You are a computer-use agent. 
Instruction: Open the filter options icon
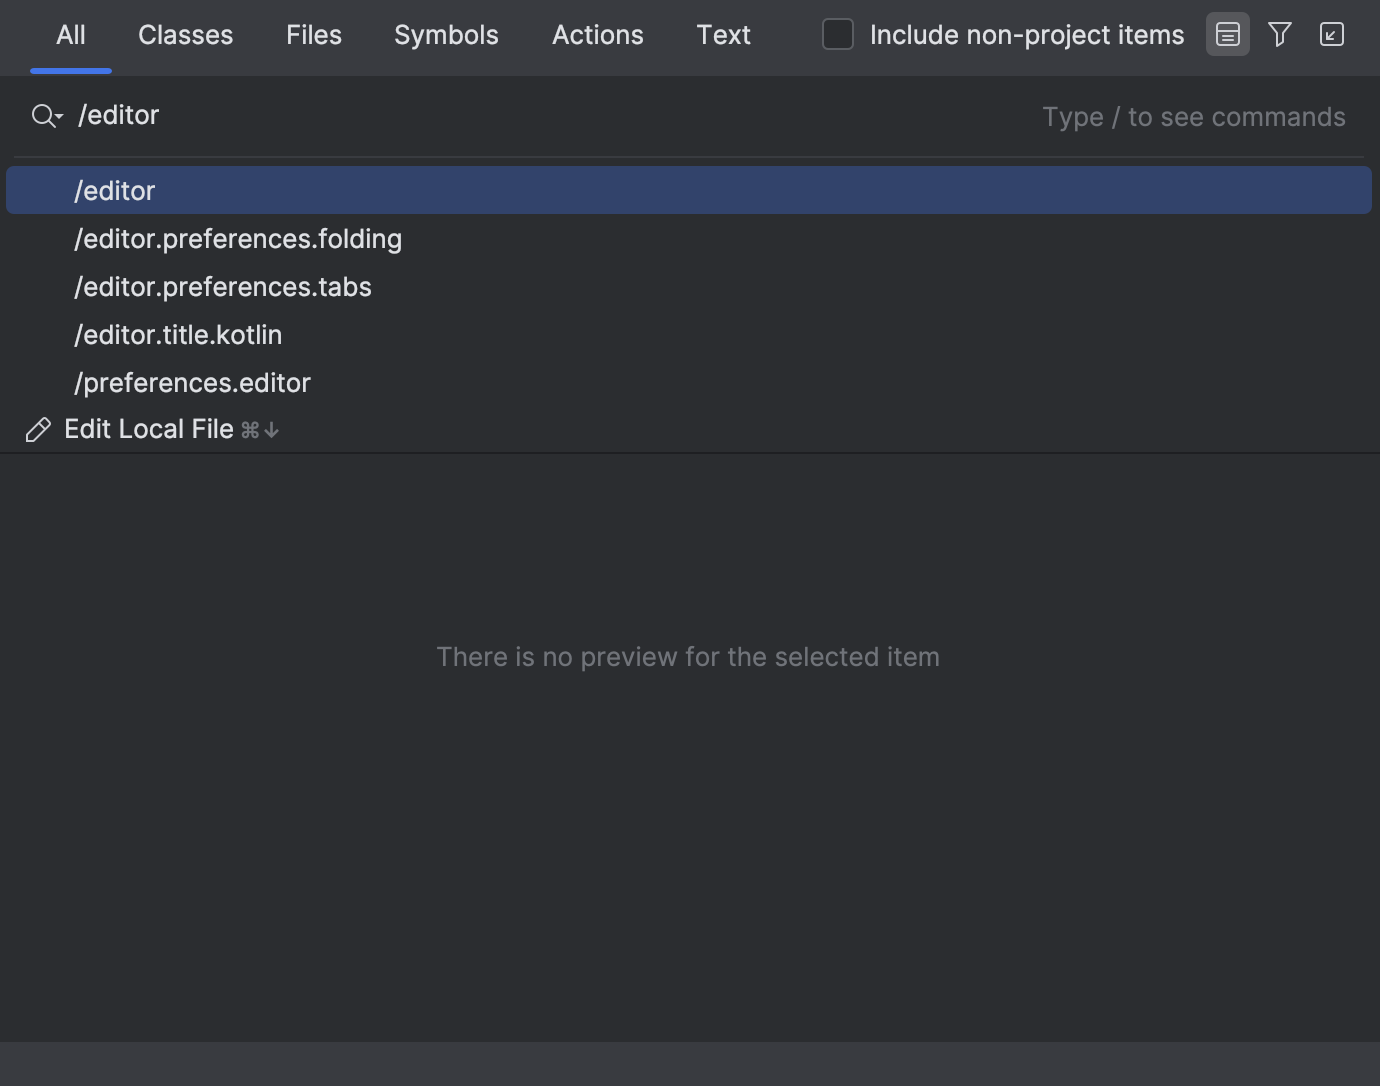1280,34
